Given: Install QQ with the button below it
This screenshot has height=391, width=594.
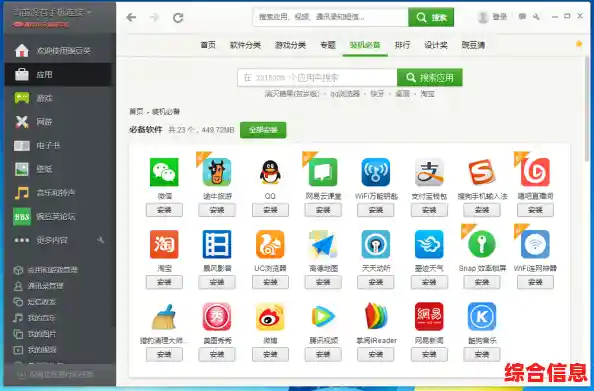Looking at the screenshot, I should [270, 210].
